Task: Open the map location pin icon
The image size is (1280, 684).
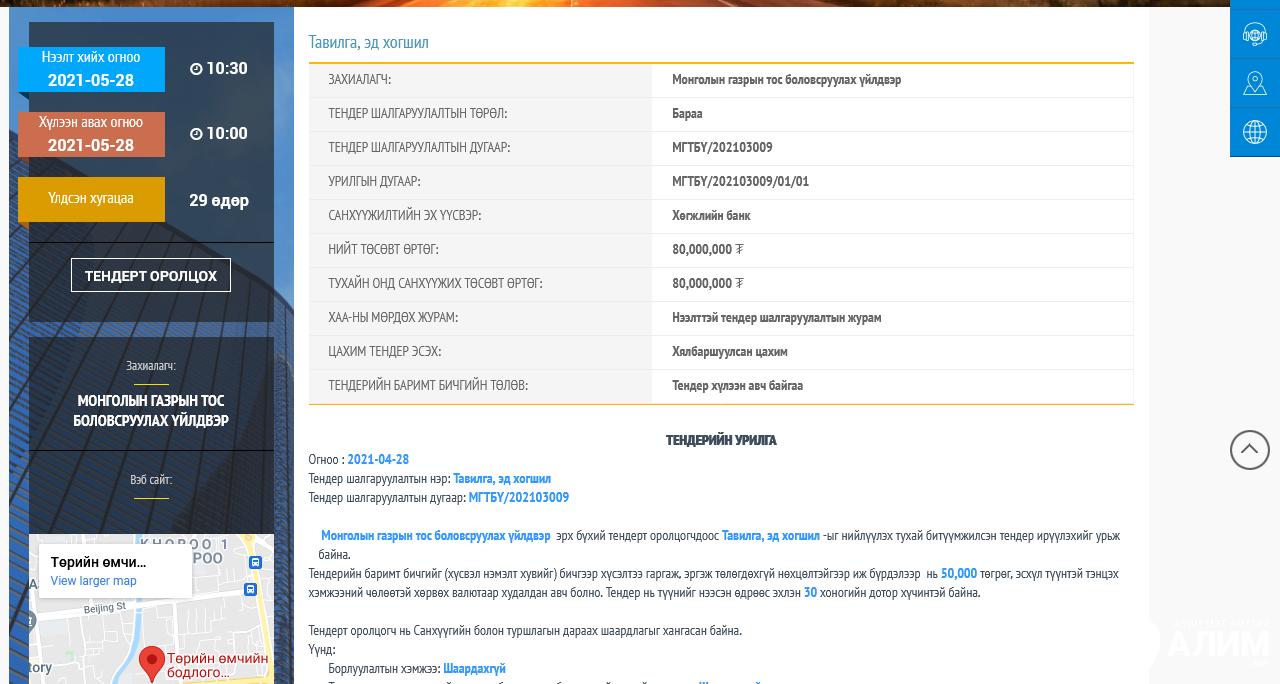Action: 1255,83
